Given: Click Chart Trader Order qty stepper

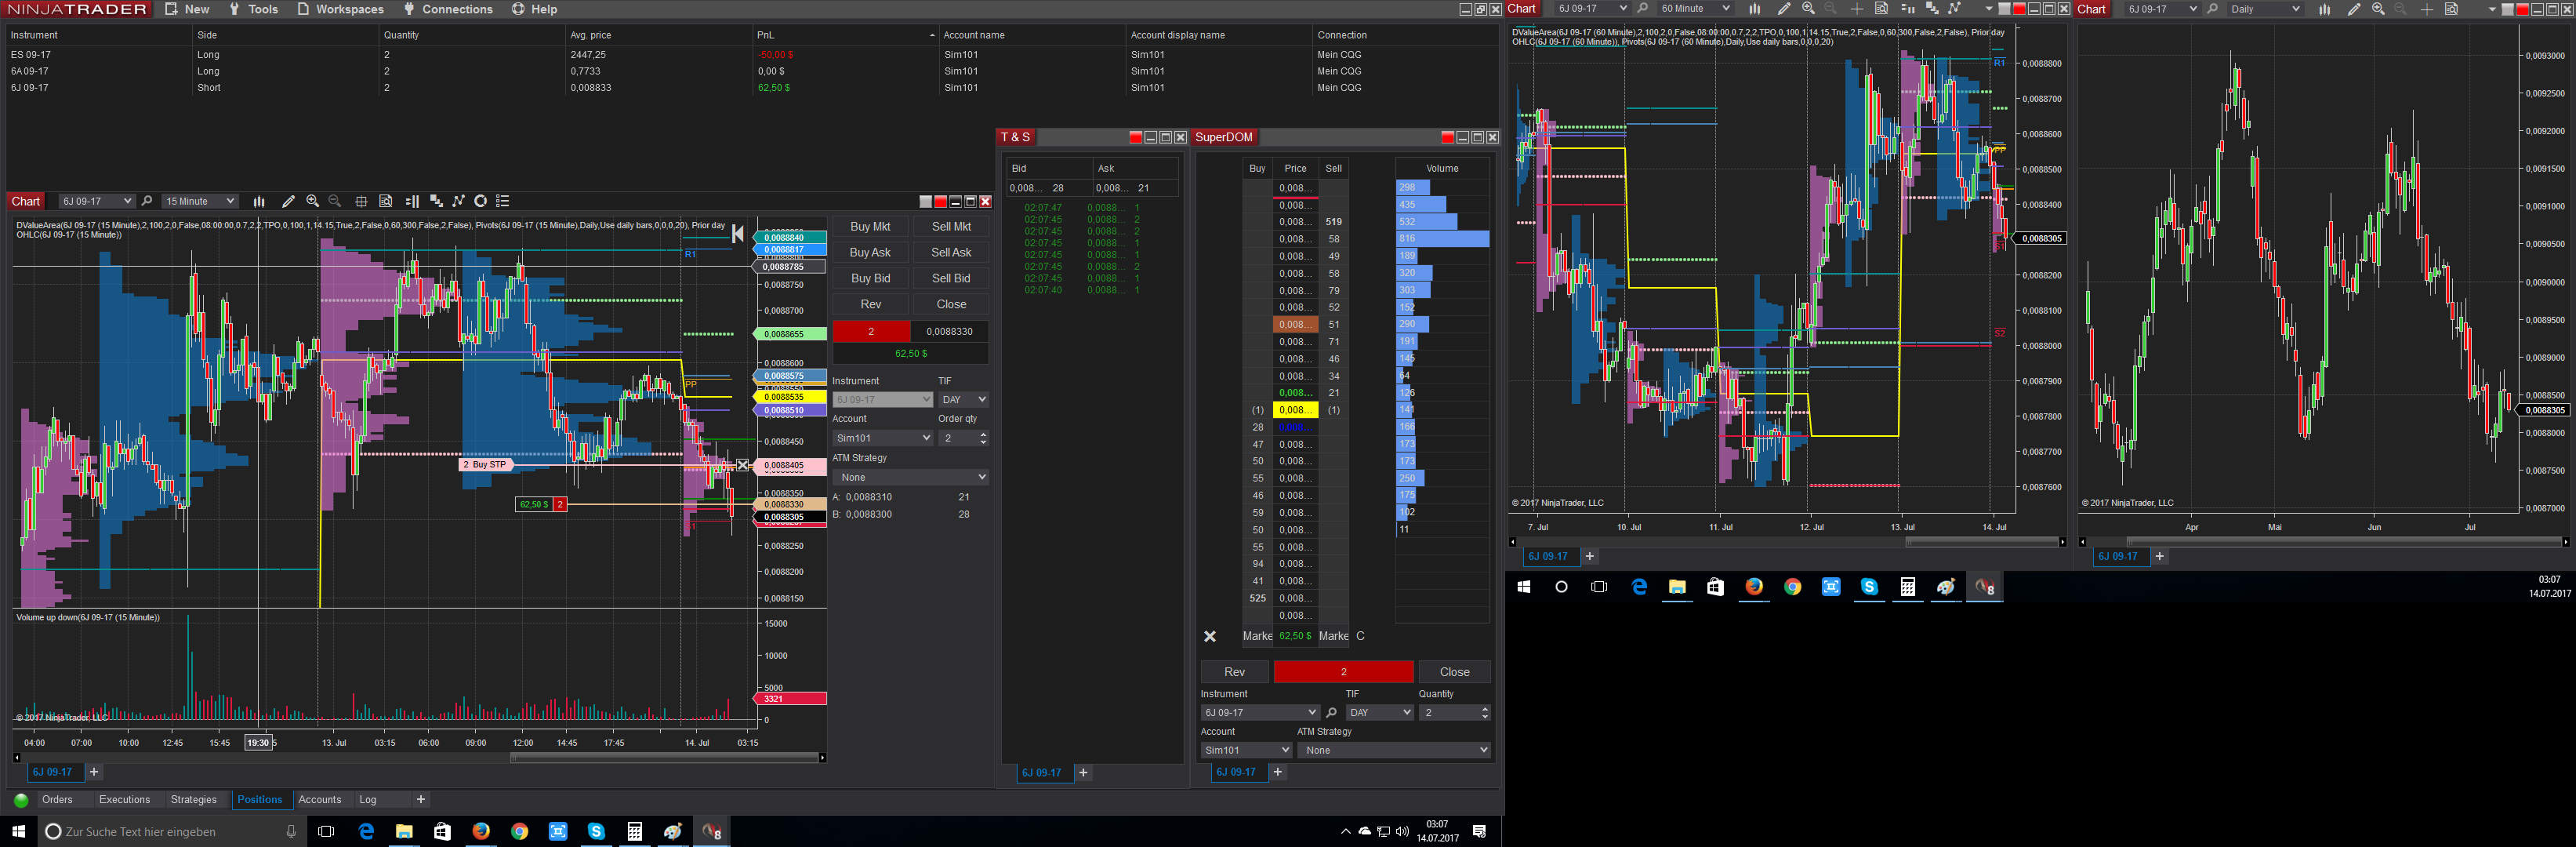Looking at the screenshot, I should 984,438.
